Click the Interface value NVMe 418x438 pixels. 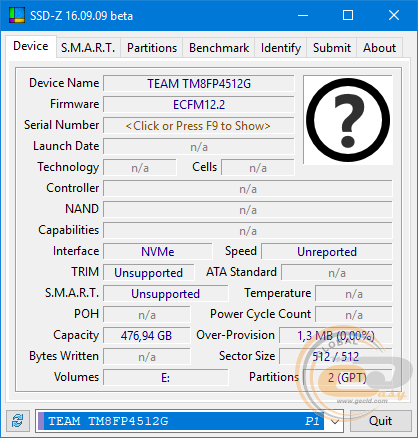[158, 252]
